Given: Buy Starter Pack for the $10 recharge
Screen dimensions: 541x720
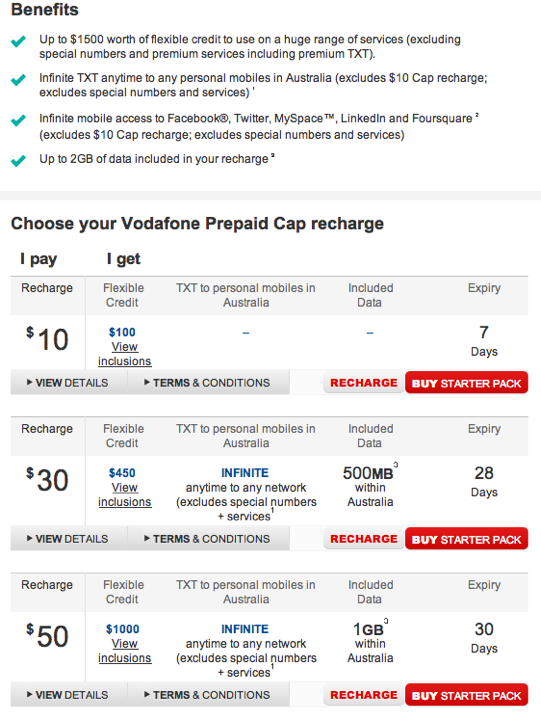Looking at the screenshot, I should [x=467, y=383].
